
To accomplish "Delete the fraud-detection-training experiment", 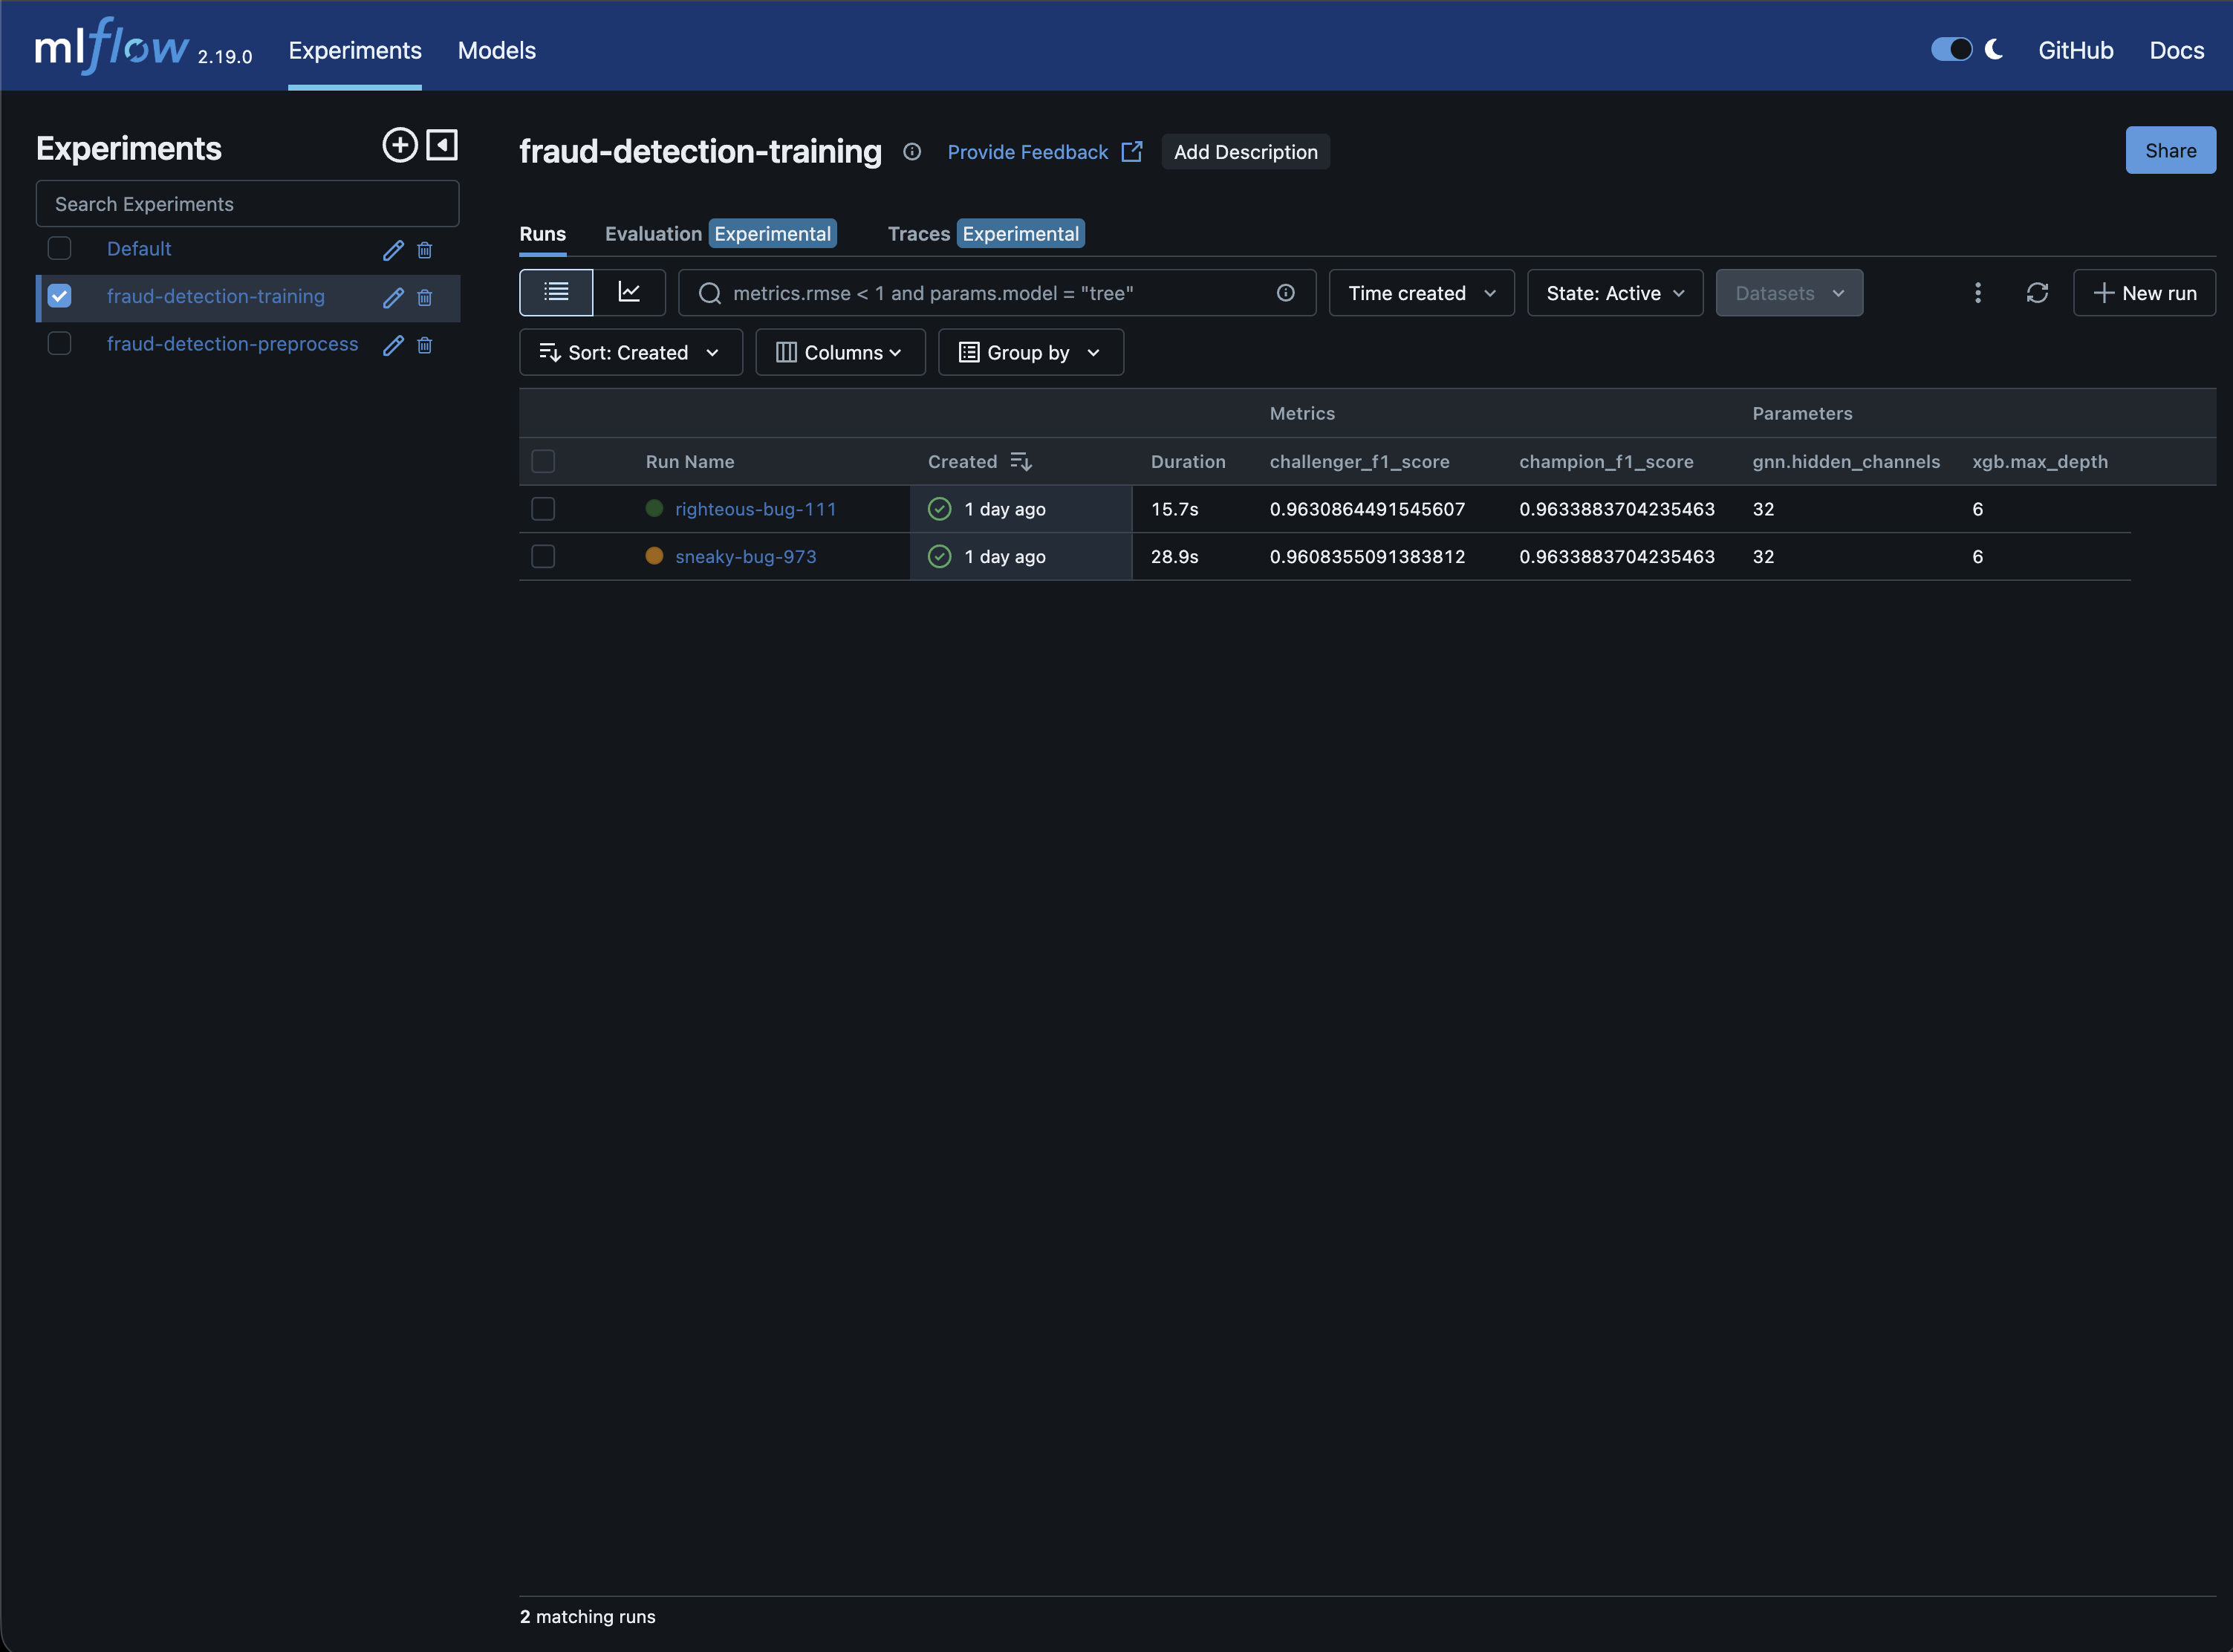I will pos(424,298).
